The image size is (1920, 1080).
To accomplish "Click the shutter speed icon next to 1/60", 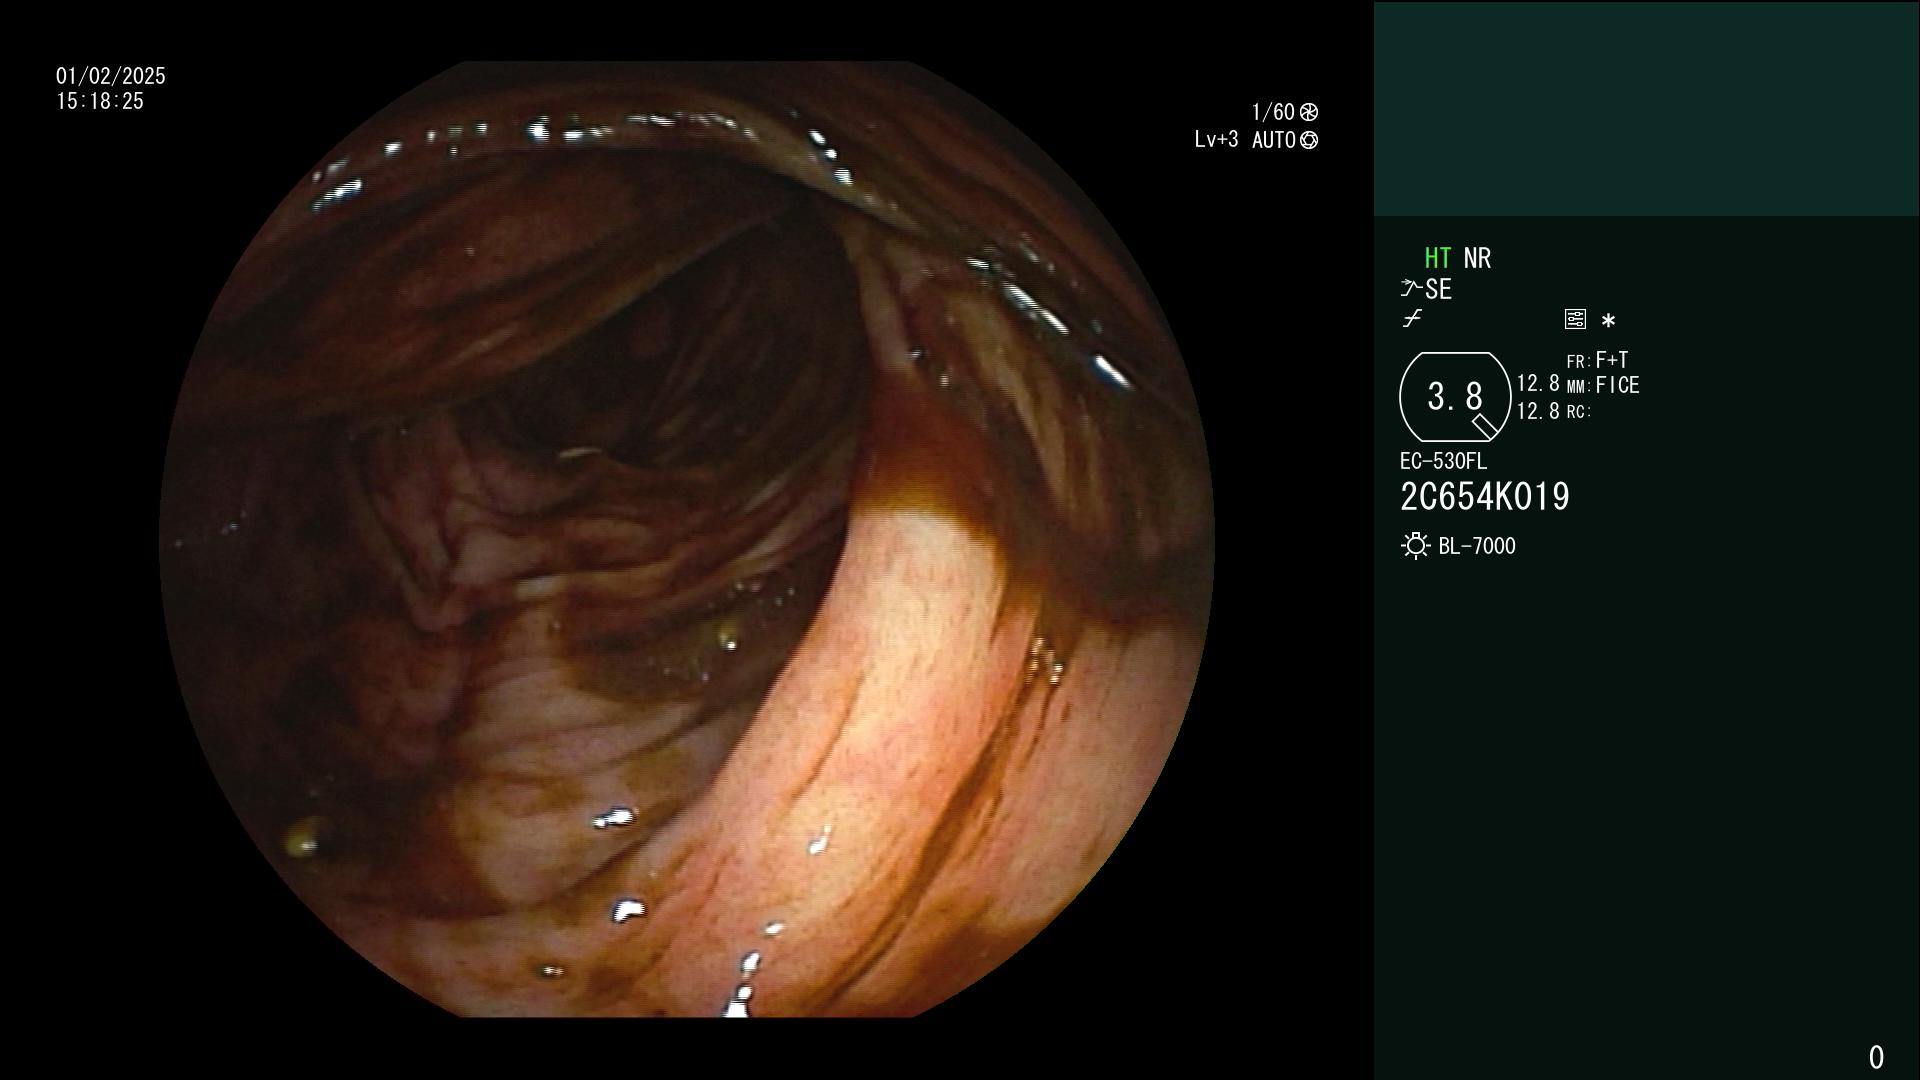I will coord(1309,112).
